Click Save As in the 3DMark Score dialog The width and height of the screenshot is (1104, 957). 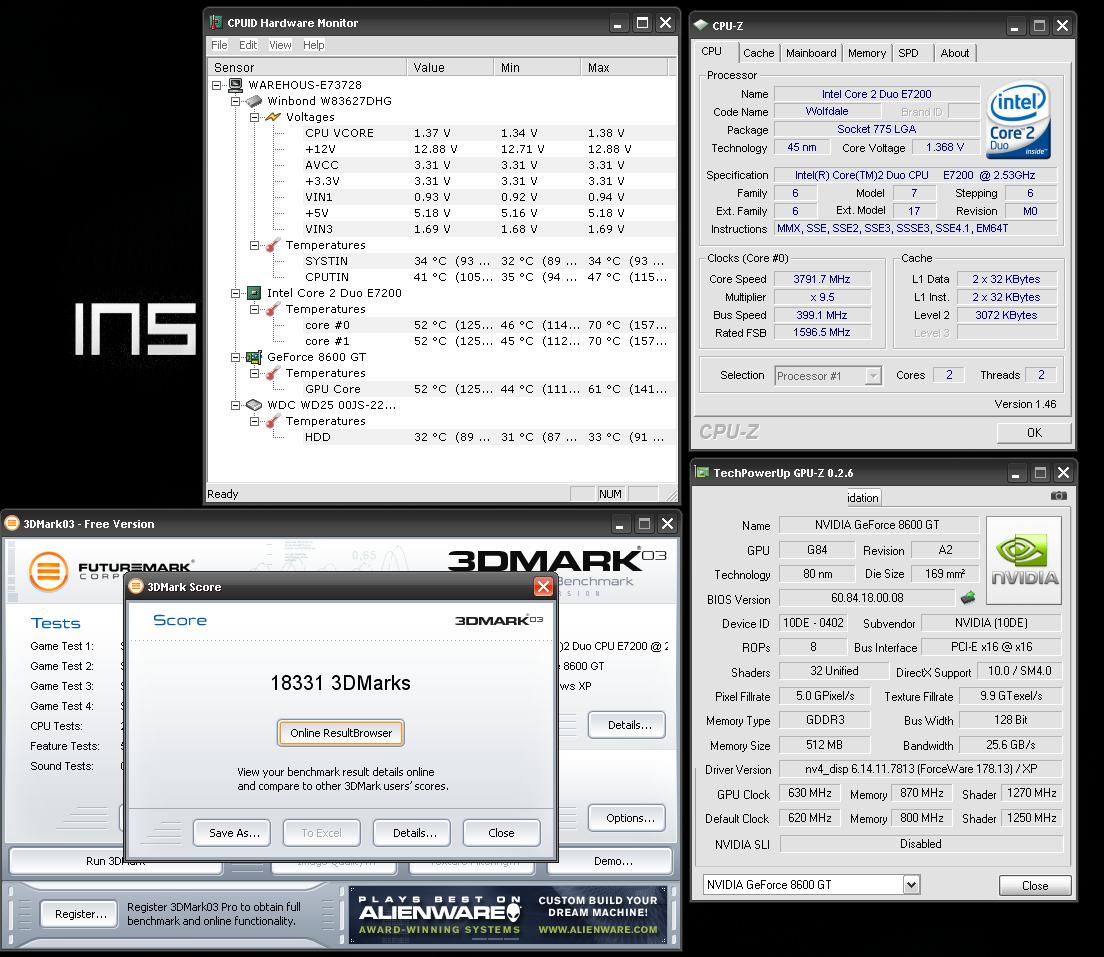pos(234,832)
